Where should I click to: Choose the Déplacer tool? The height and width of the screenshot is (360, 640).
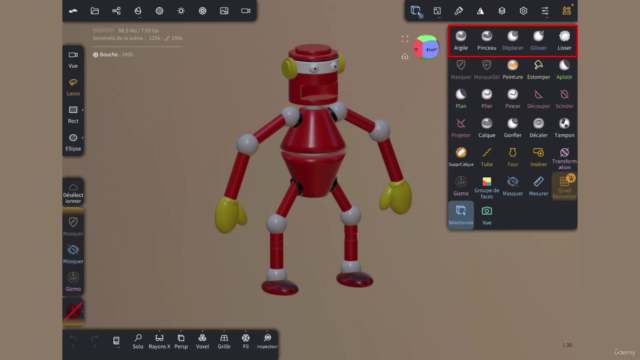tap(513, 40)
